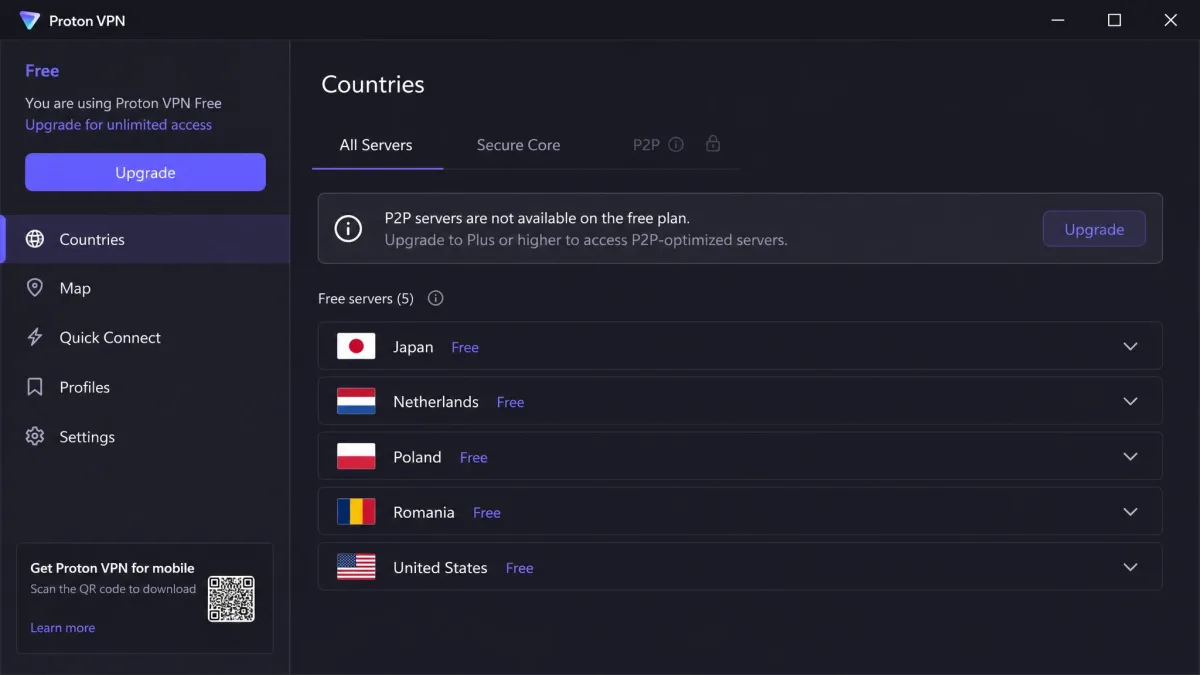Expand the Poland server list chevron
This screenshot has height=675, width=1200.
pyautogui.click(x=1130, y=457)
